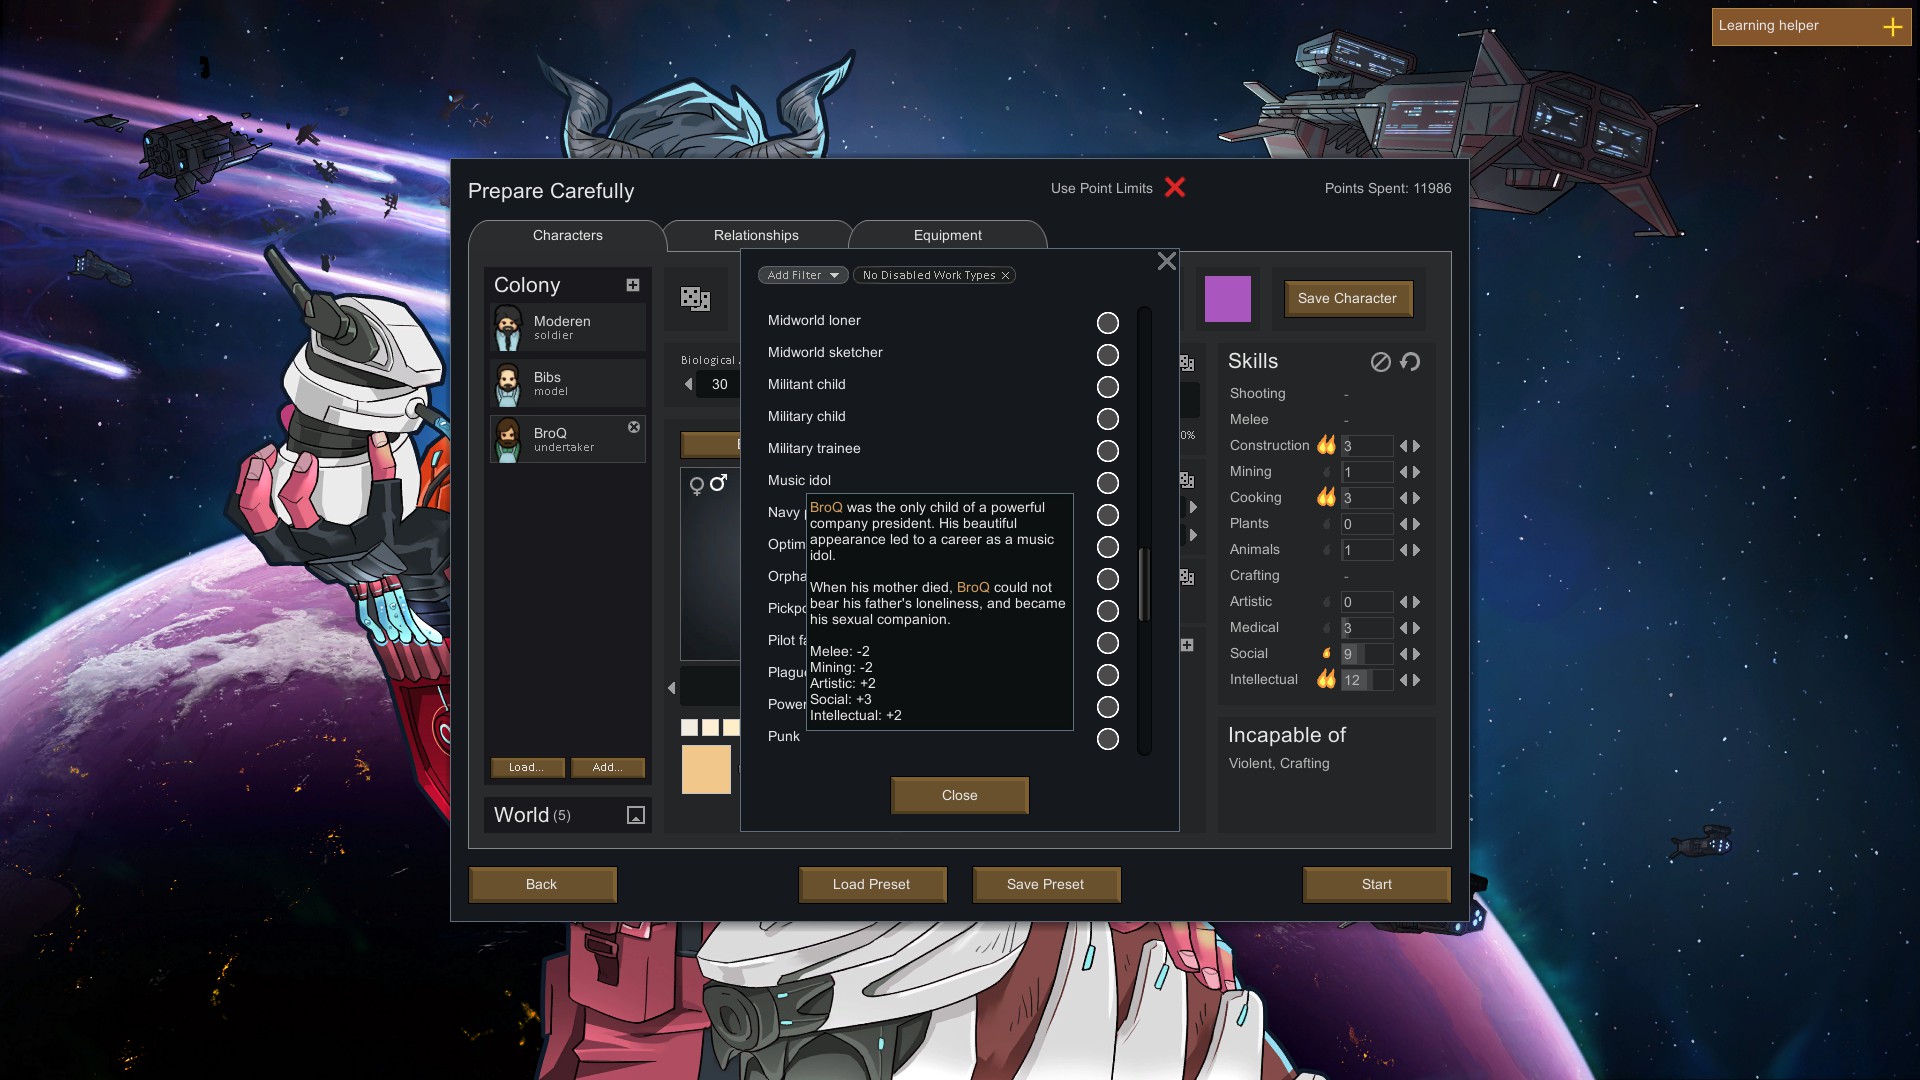Open Learning helper plus icon
This screenshot has width=1920, height=1080.
coord(1892,27)
